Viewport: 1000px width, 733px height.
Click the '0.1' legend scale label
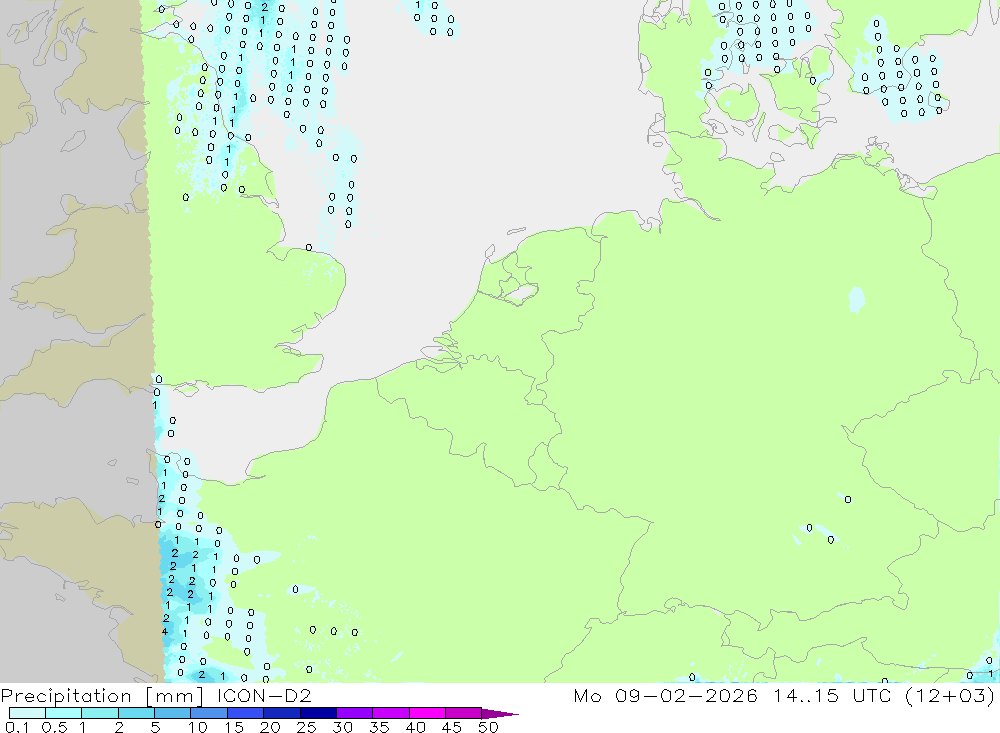[17, 727]
